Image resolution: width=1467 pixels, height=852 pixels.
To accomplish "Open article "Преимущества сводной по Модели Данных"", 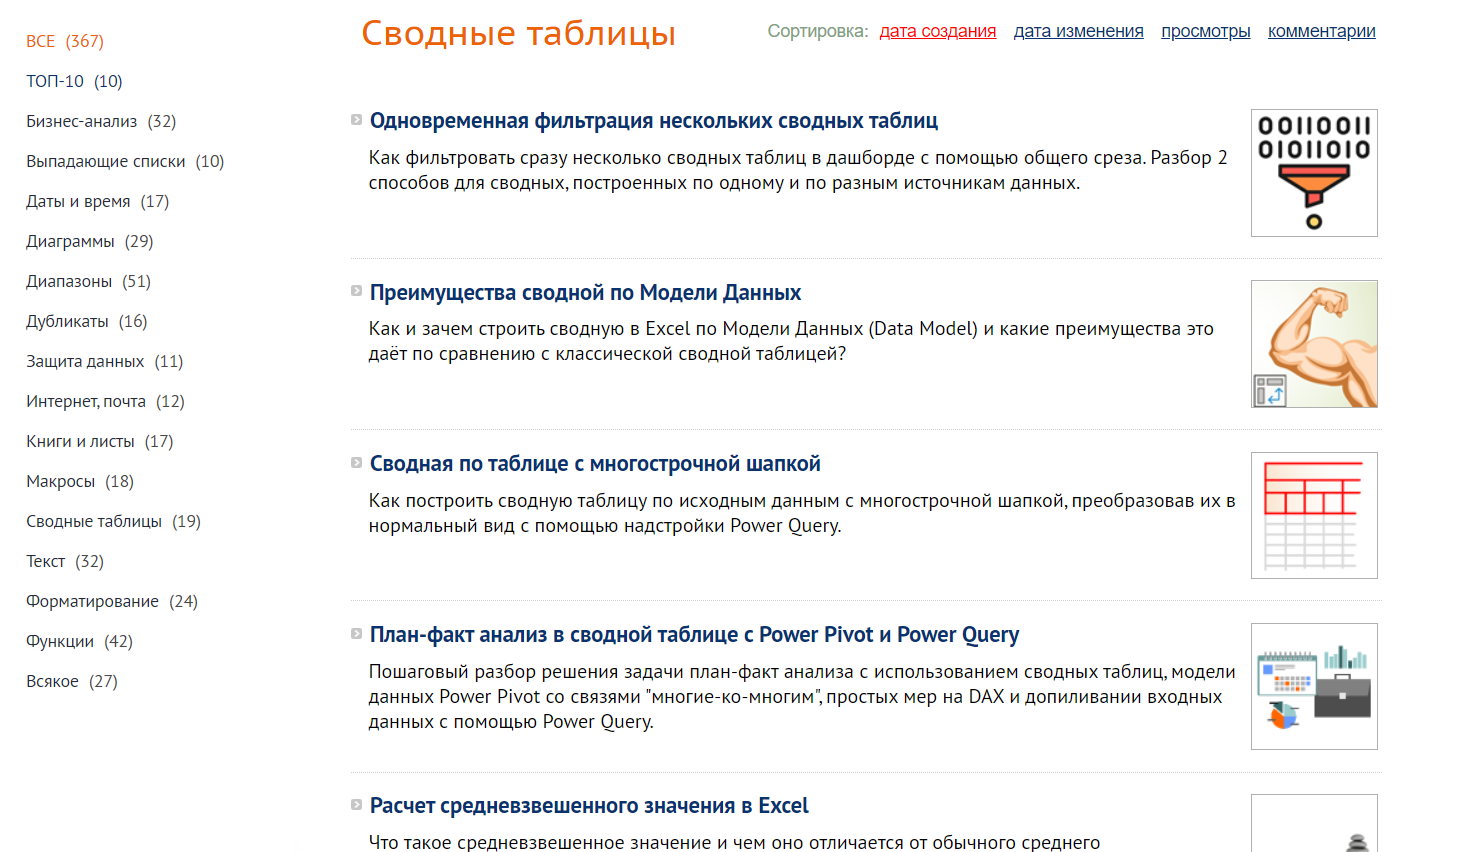I will click(585, 293).
